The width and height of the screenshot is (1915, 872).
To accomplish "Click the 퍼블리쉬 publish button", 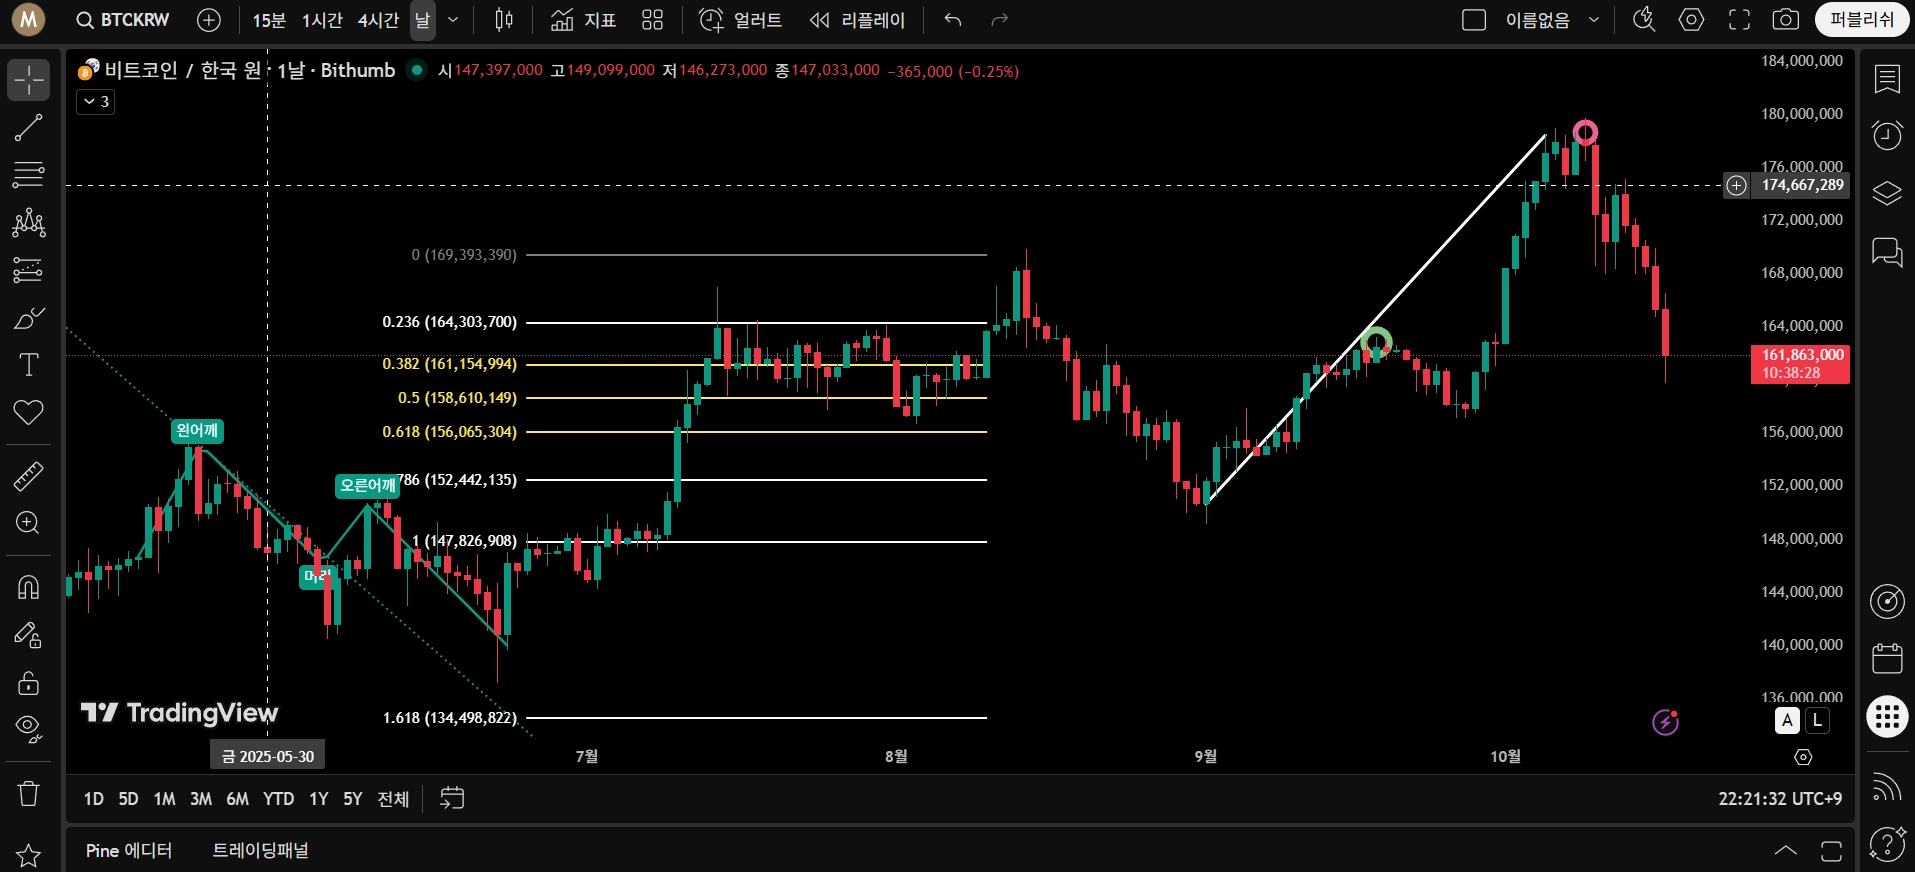I will pos(1861,20).
